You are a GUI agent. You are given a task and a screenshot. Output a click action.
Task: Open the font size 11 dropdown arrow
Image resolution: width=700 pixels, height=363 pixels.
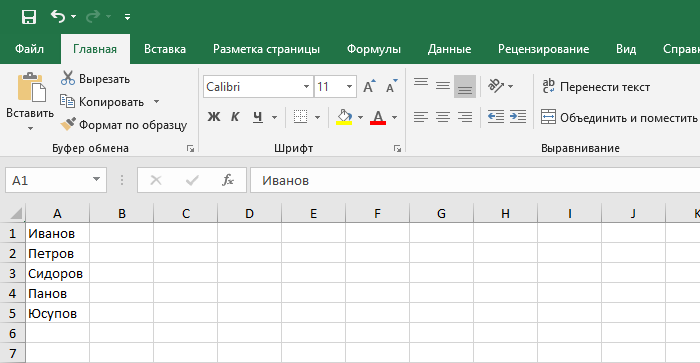pos(349,87)
